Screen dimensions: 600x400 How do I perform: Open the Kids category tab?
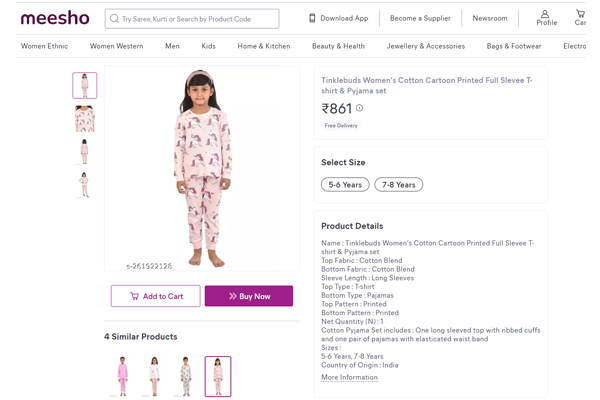pyautogui.click(x=208, y=46)
